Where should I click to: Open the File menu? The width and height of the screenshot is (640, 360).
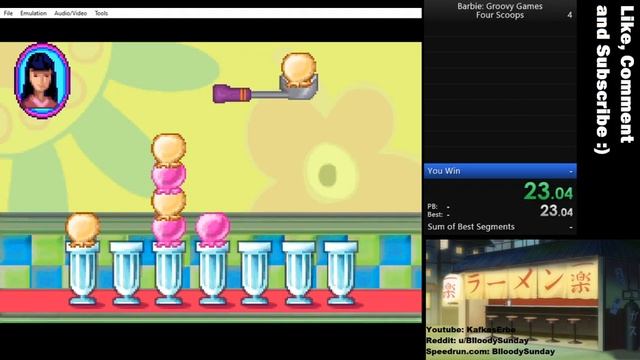point(8,13)
